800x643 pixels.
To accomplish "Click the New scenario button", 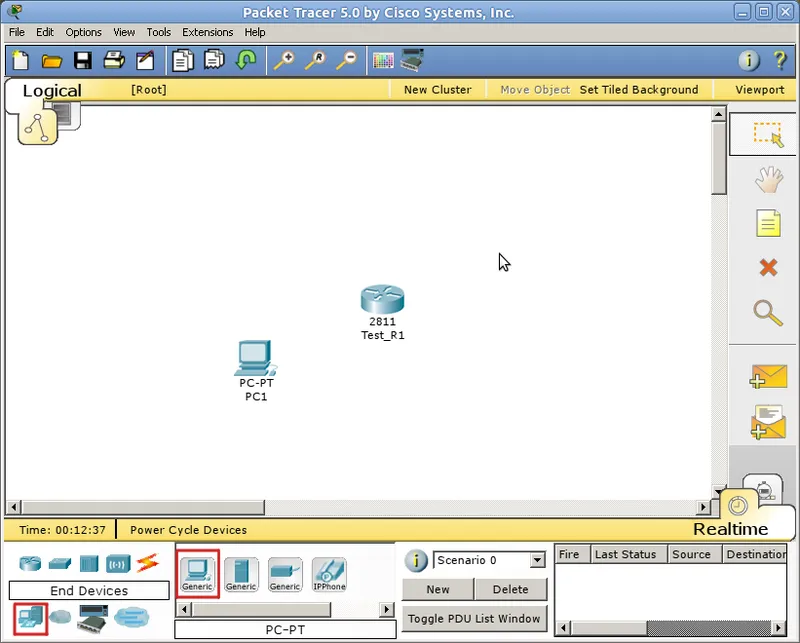I will coord(438,589).
